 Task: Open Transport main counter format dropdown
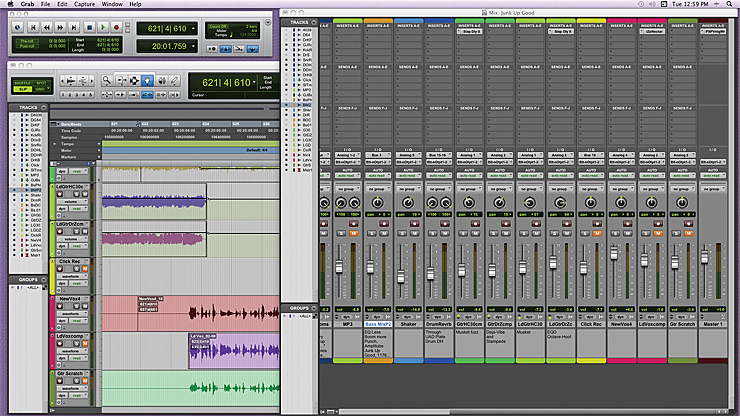pyautogui.click(x=193, y=28)
